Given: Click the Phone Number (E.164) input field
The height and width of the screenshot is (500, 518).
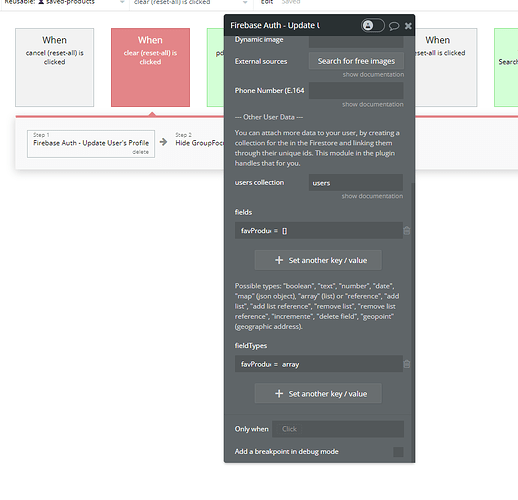Looking at the screenshot, I should pos(356,90).
